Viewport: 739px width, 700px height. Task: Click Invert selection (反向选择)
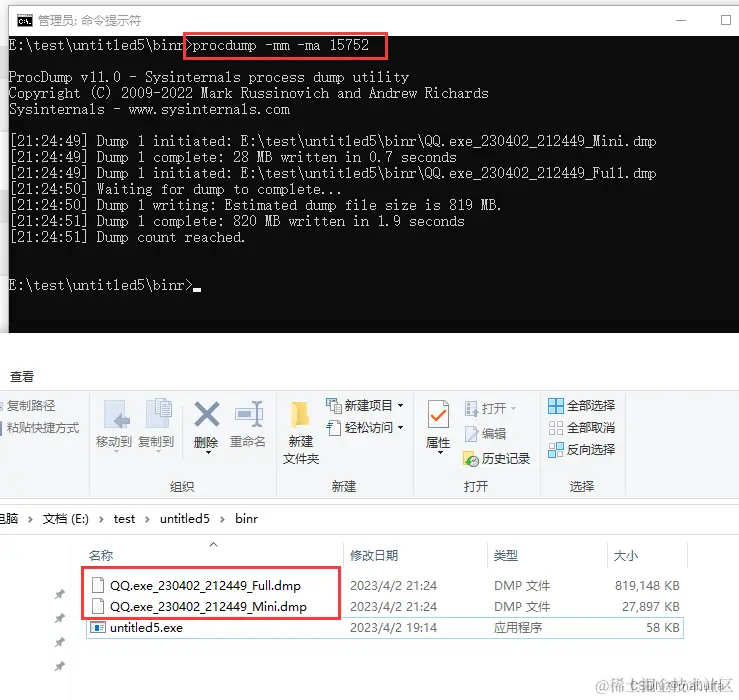(582, 450)
